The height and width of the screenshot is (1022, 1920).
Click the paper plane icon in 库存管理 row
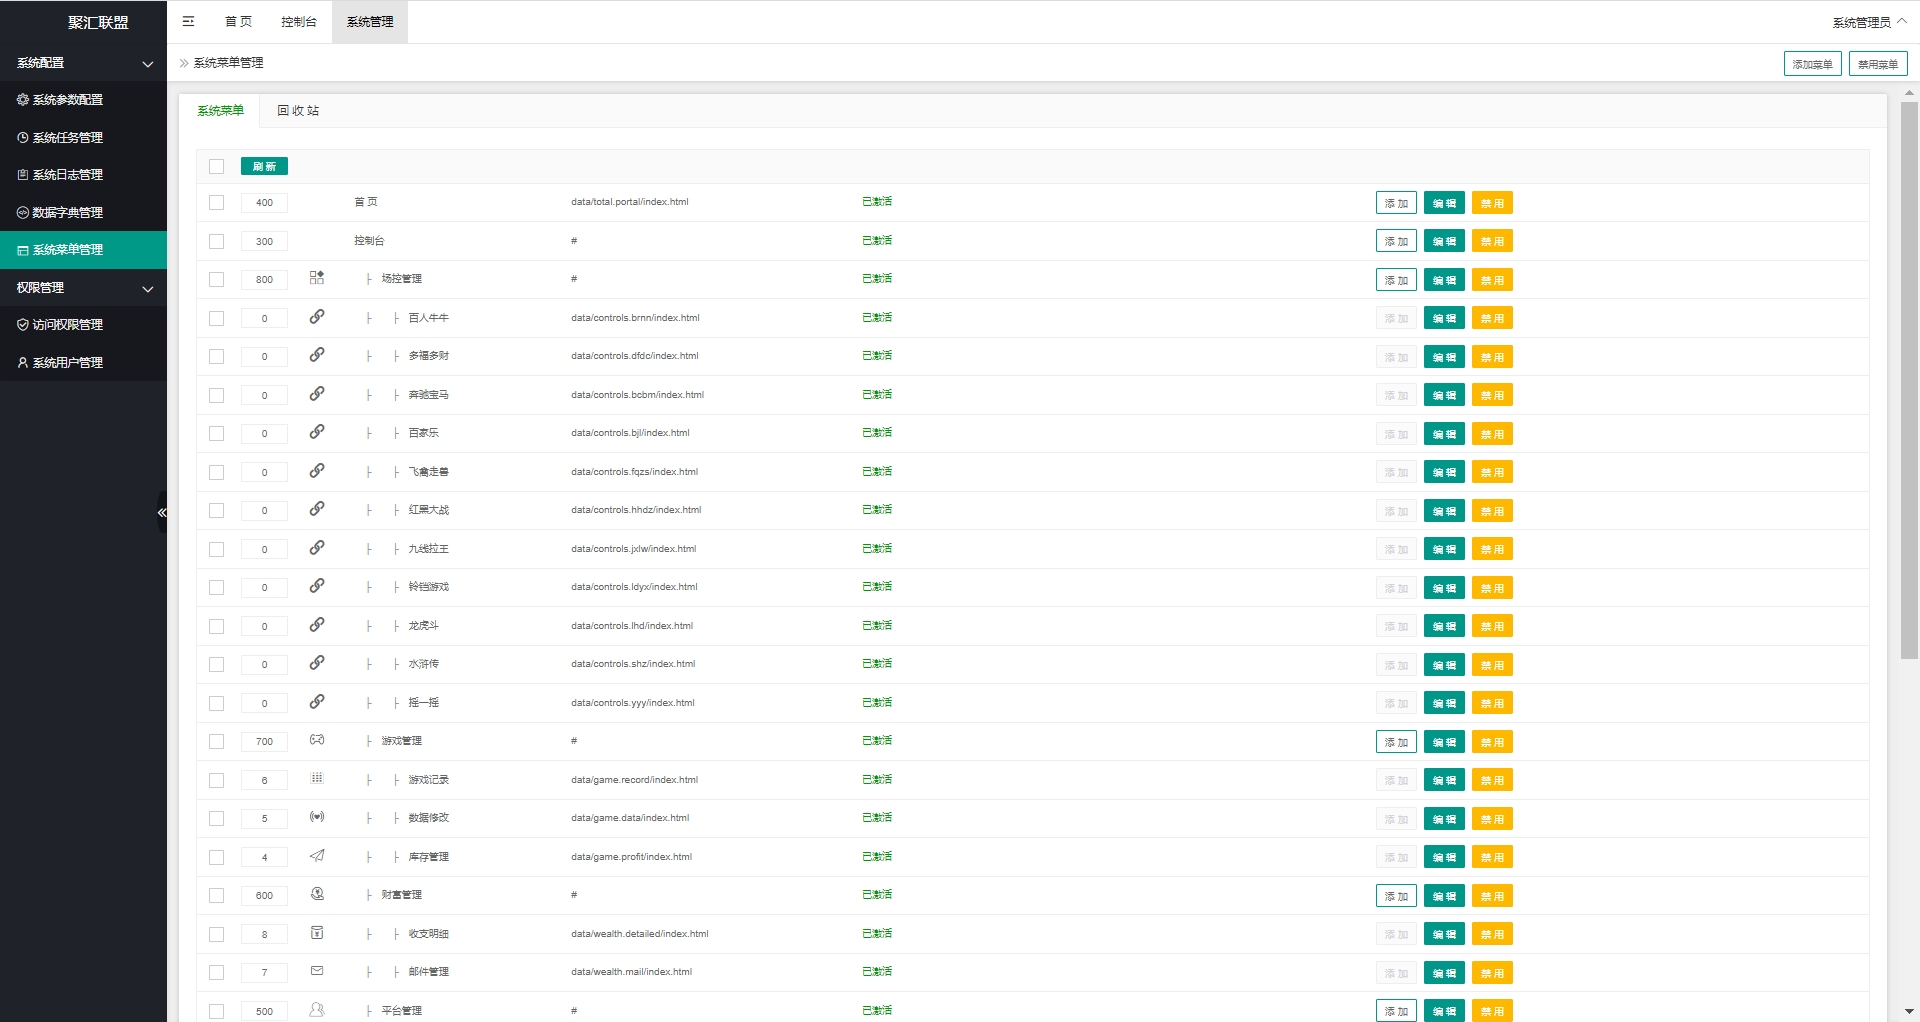click(x=316, y=856)
